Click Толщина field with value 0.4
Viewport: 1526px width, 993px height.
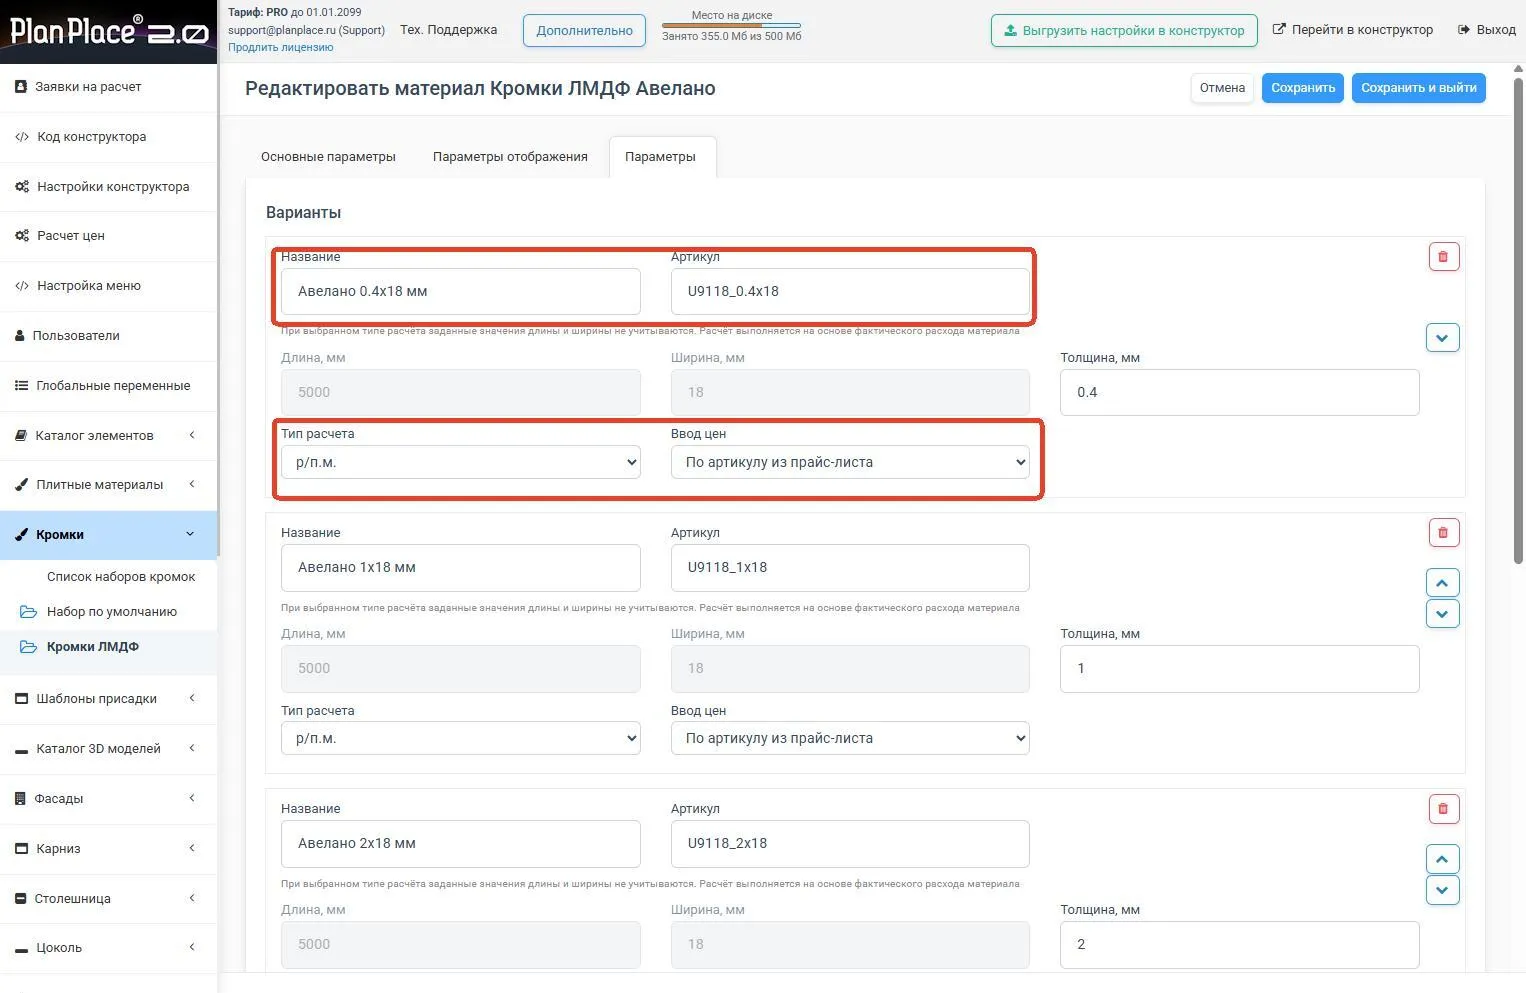click(x=1239, y=392)
